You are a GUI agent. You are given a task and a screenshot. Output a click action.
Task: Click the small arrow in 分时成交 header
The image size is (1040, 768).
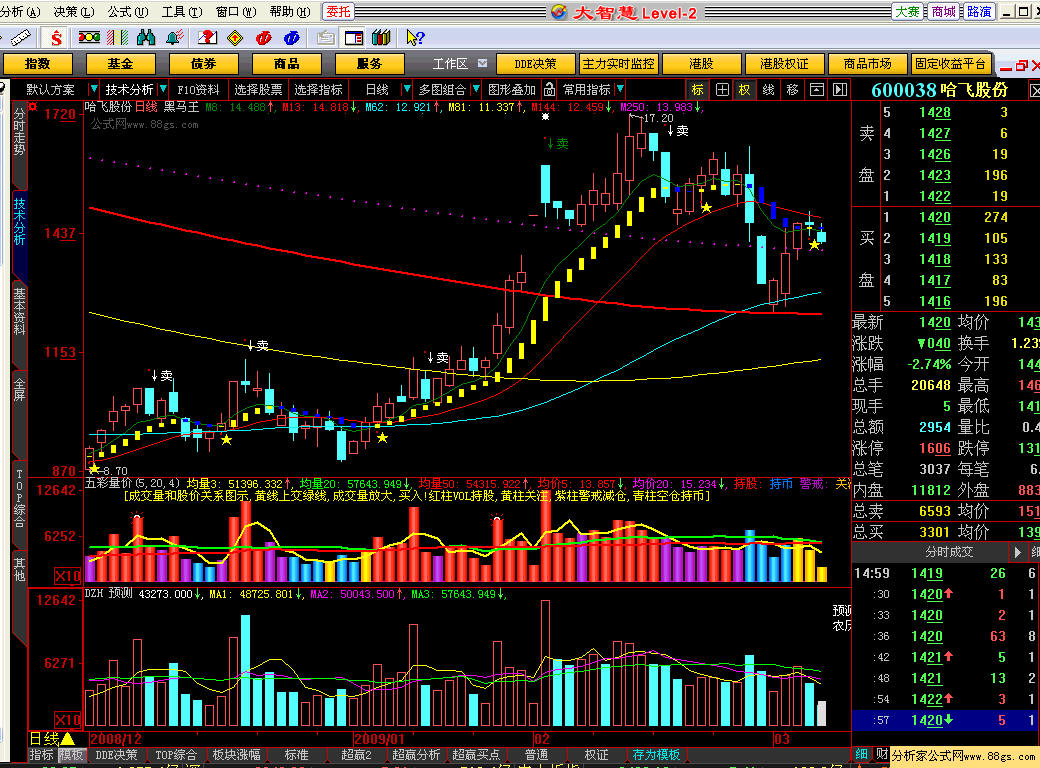click(1017, 552)
